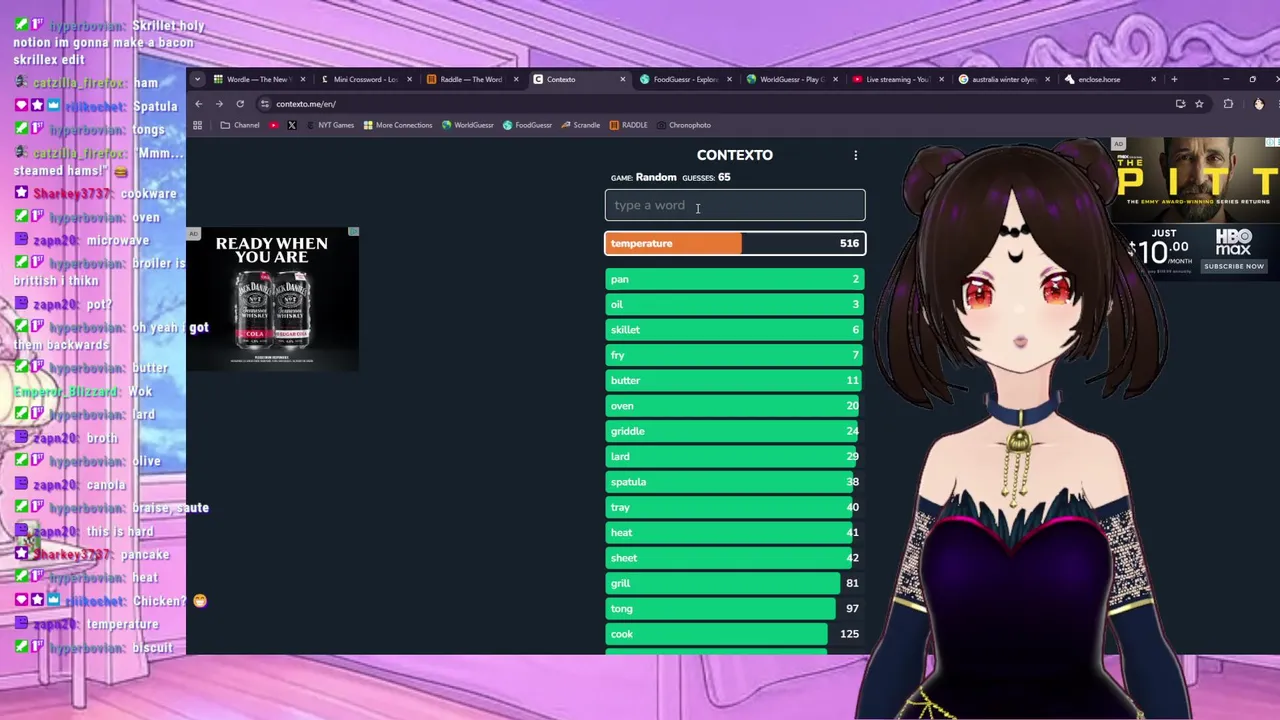Open the FoodGuessr bookmark
Viewport: 1280px width, 720px height.
(x=527, y=125)
